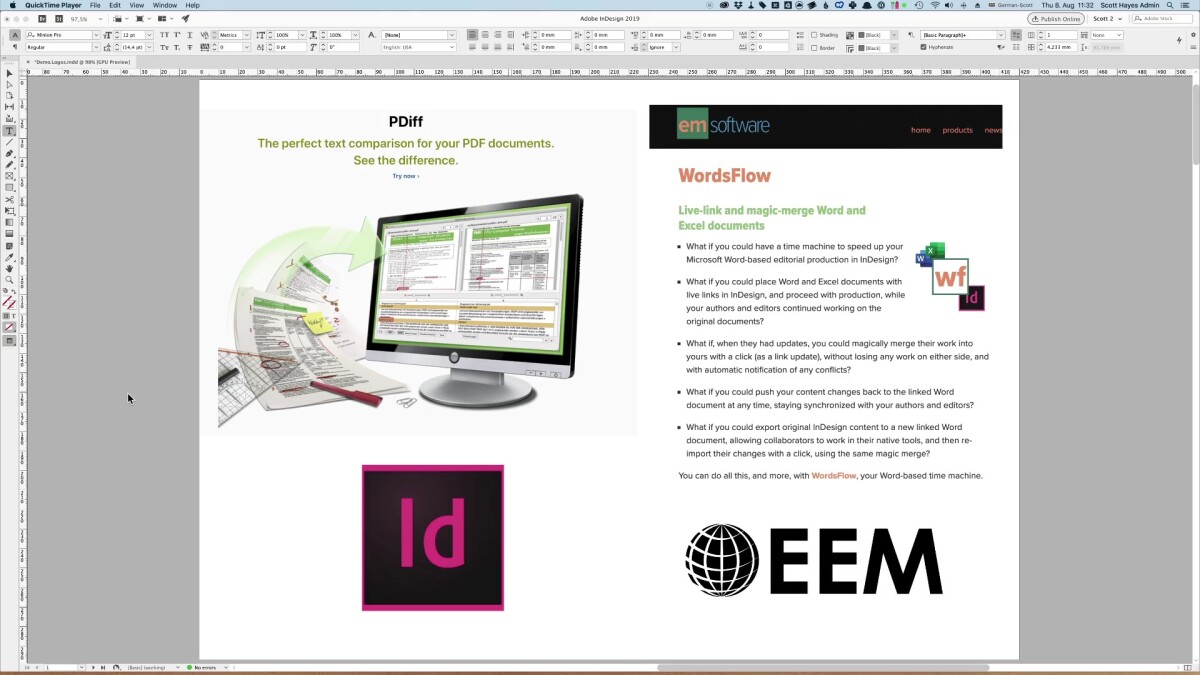The image size is (1200, 675).
Task: Select the Free Transform tool
Action: pos(10,211)
